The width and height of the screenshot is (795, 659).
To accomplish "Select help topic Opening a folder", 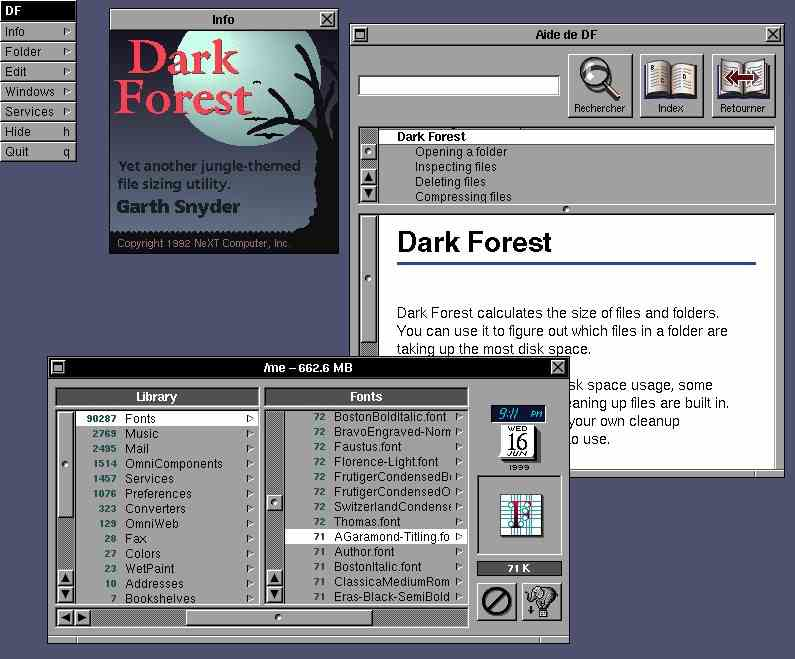I will tap(576, 152).
